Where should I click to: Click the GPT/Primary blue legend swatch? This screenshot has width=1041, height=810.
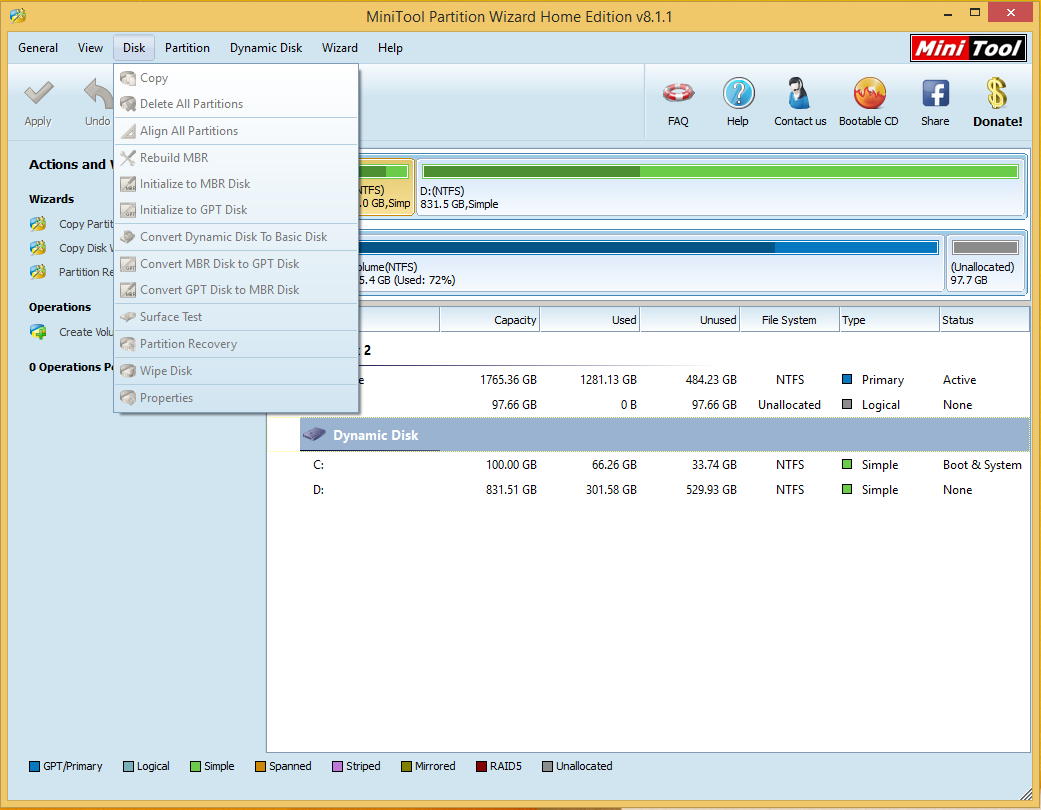pos(35,766)
